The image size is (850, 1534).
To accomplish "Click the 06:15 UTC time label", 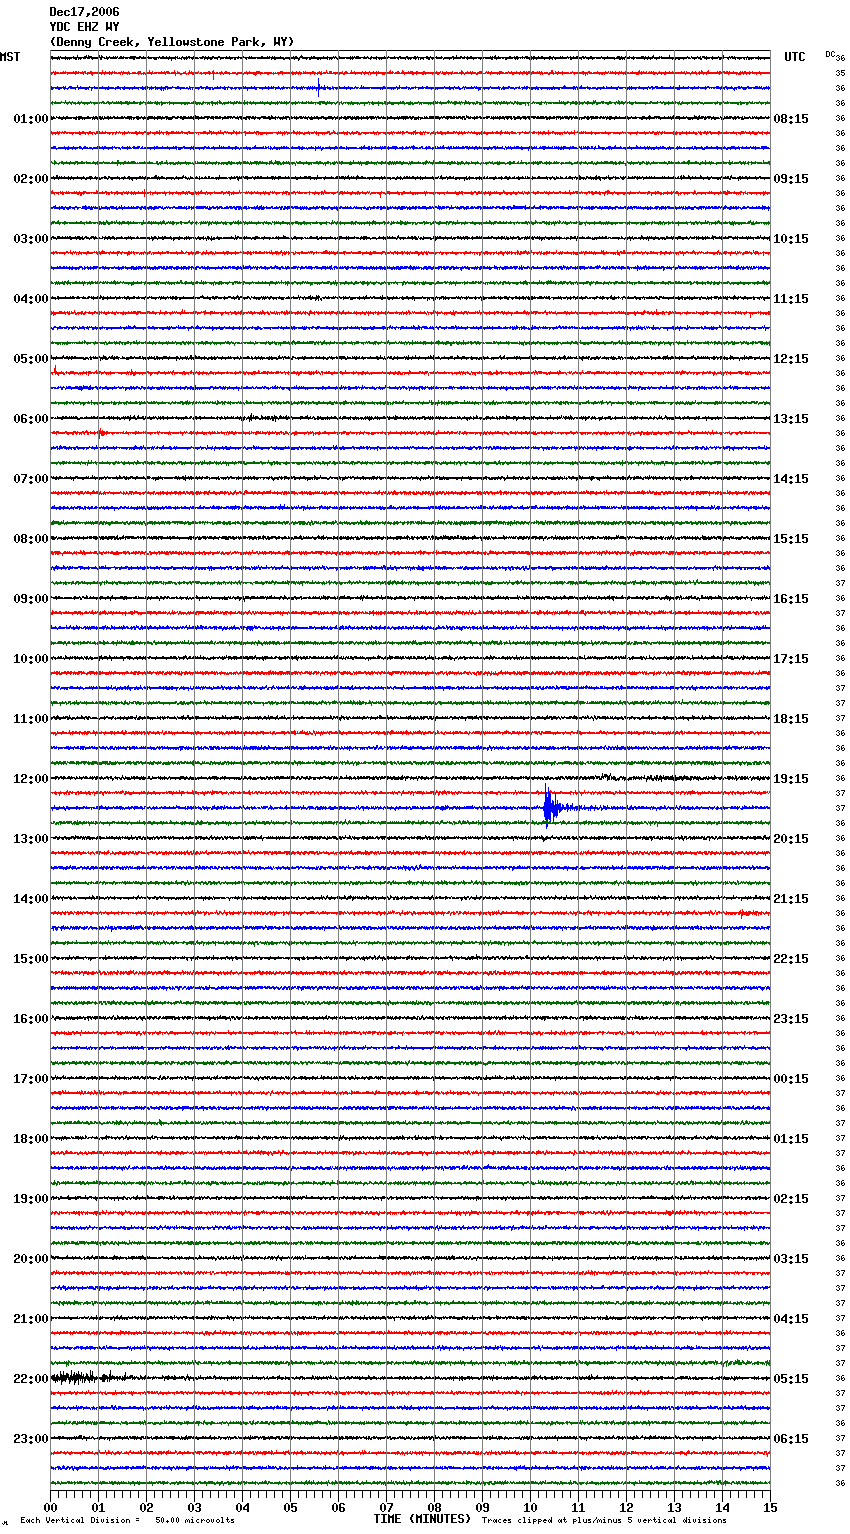I will tap(791, 1439).
